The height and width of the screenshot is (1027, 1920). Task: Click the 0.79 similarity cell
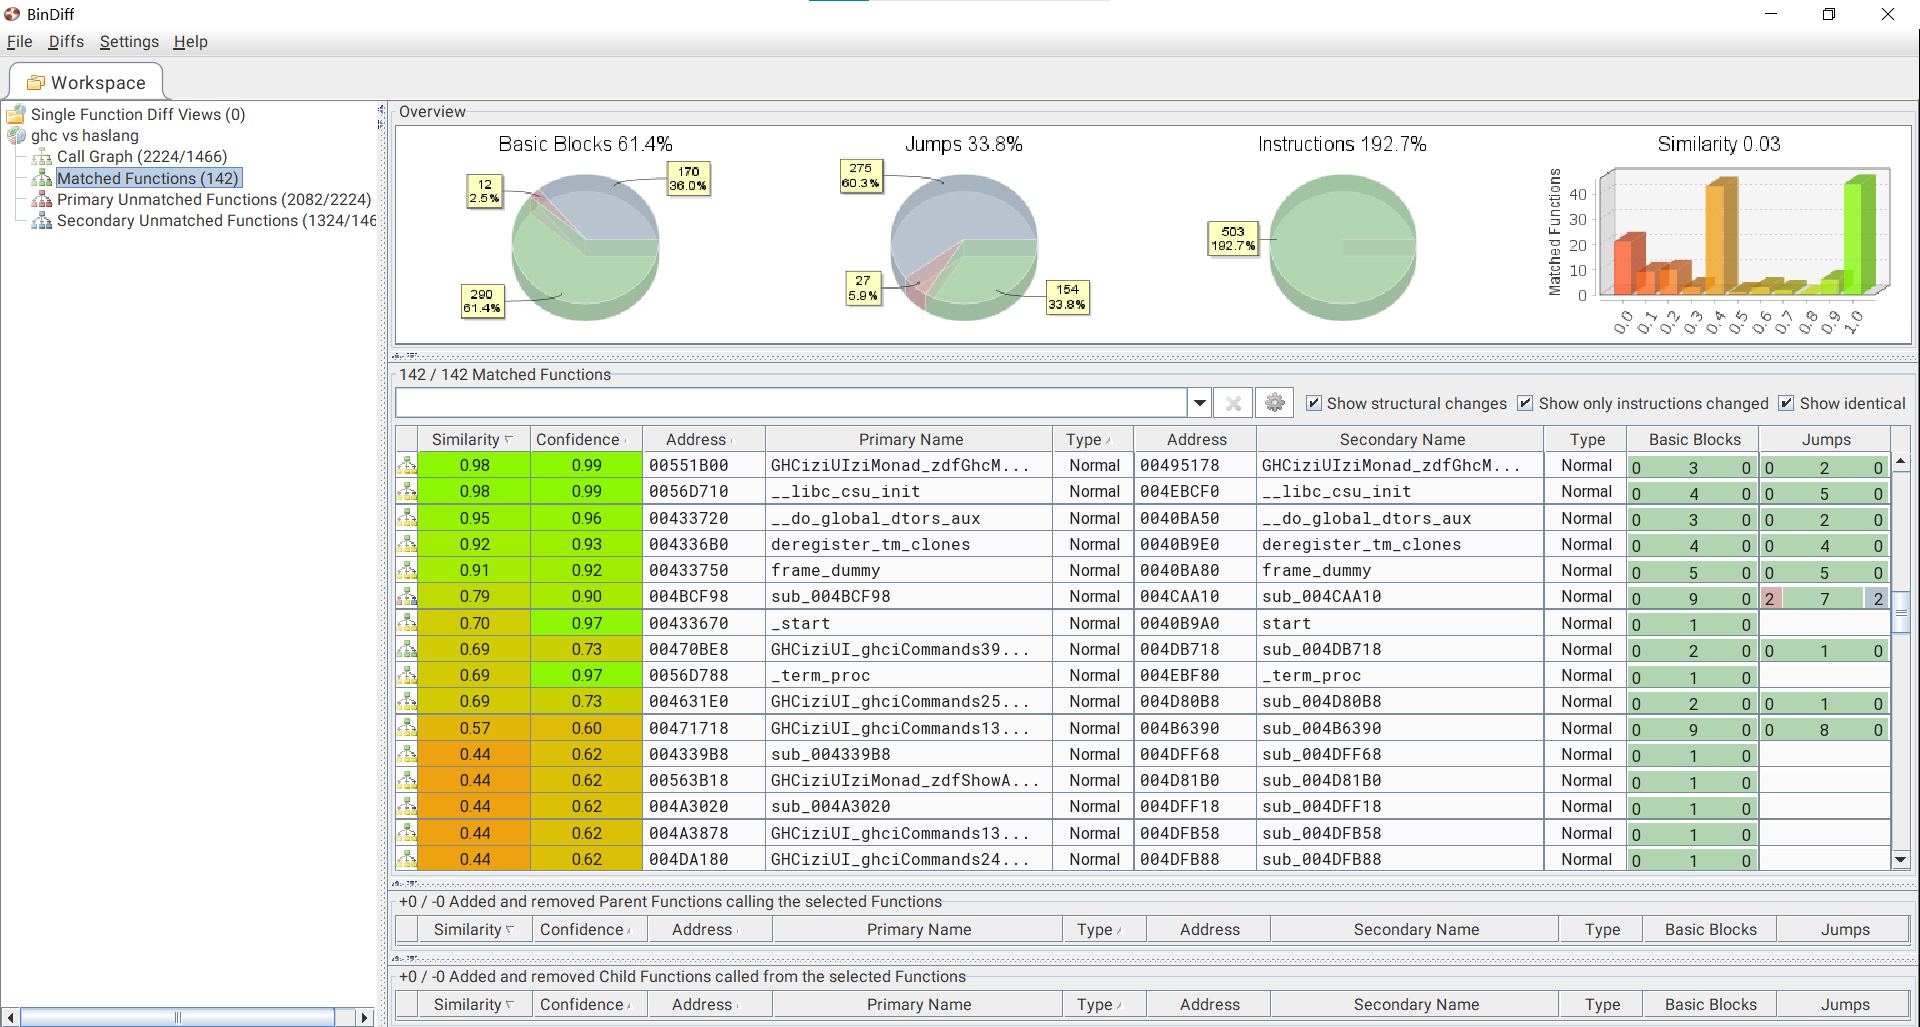(x=474, y=596)
